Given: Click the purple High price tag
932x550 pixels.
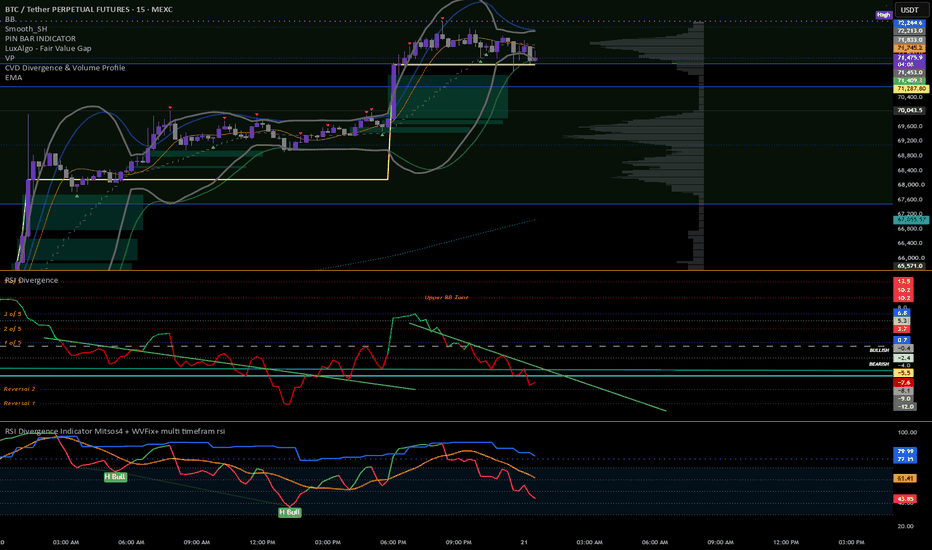Looking at the screenshot, I should pyautogui.click(x=883, y=15).
